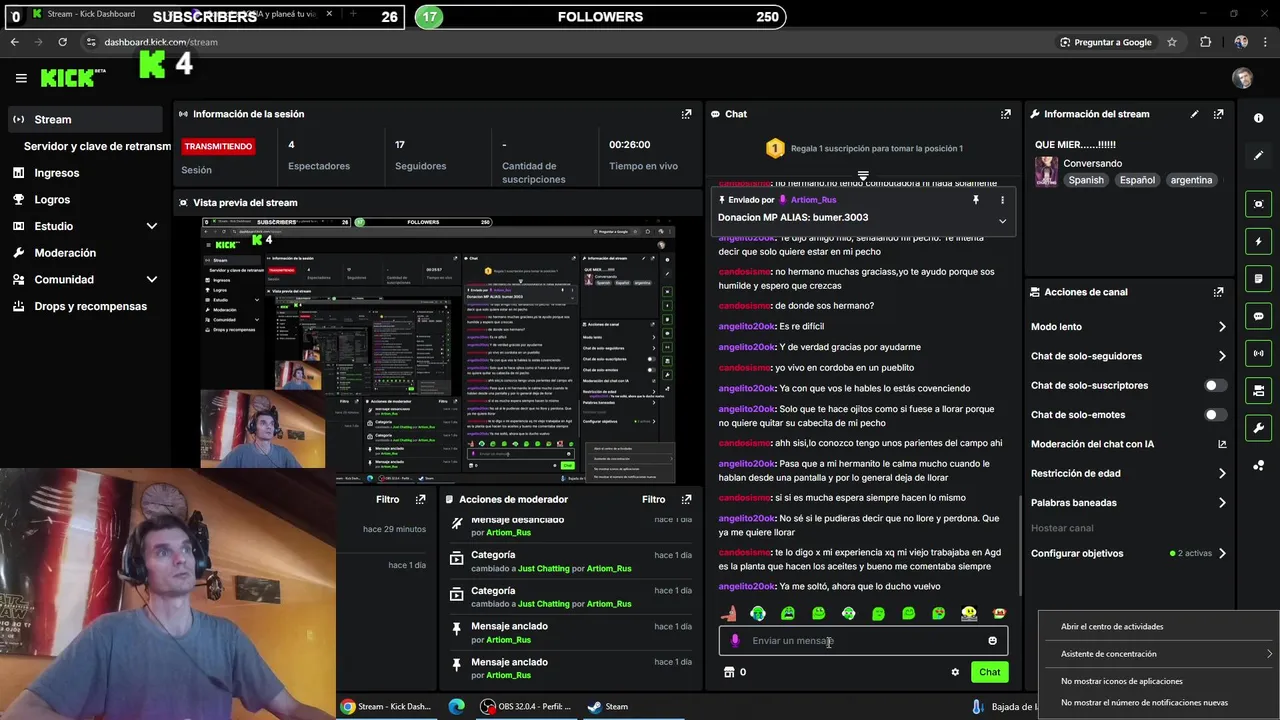Viewport: 1280px width, 720px height.
Task: Expand the pinned message chevron
Action: click(1002, 221)
